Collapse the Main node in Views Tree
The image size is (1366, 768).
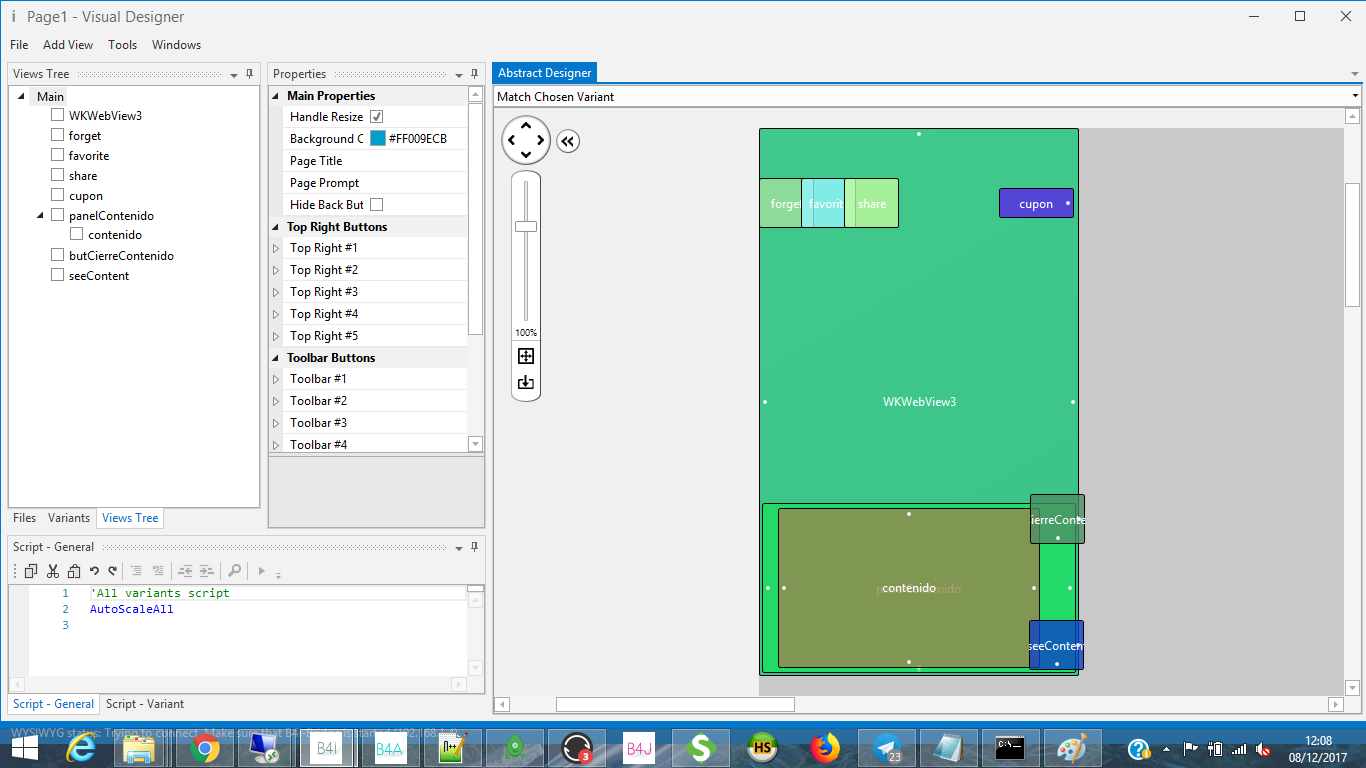(x=21, y=97)
